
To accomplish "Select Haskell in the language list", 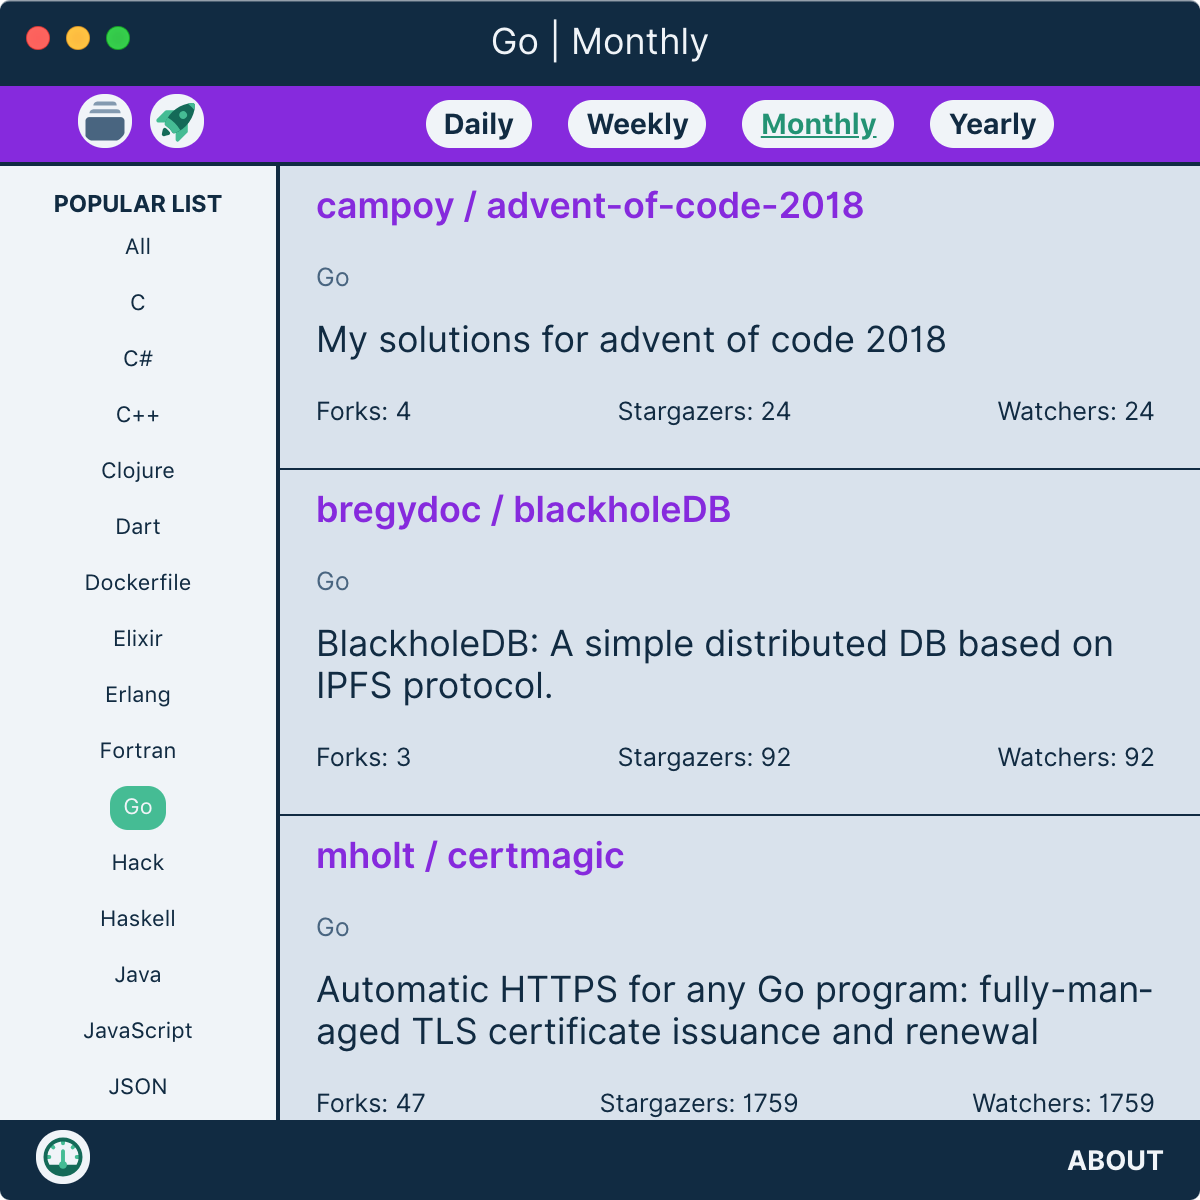I will click(x=138, y=919).
